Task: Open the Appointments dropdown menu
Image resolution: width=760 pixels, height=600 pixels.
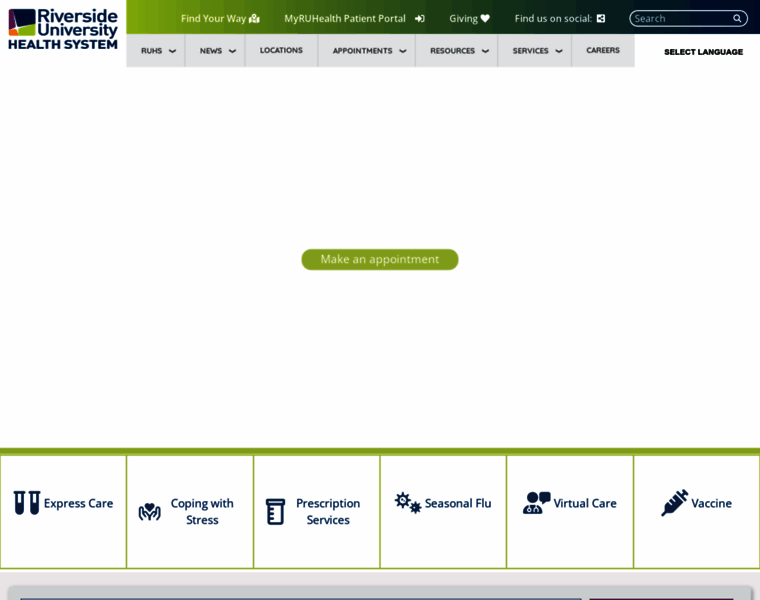Action: (369, 51)
